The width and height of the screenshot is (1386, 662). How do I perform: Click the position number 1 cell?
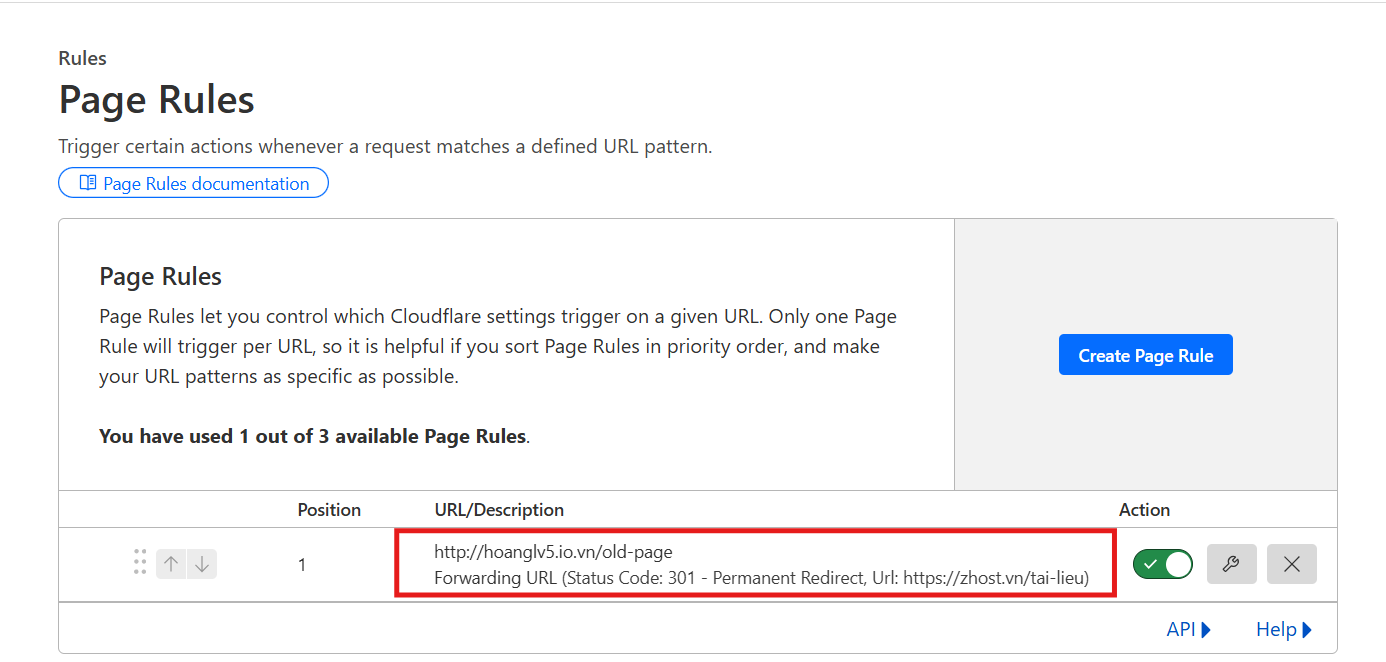302,565
